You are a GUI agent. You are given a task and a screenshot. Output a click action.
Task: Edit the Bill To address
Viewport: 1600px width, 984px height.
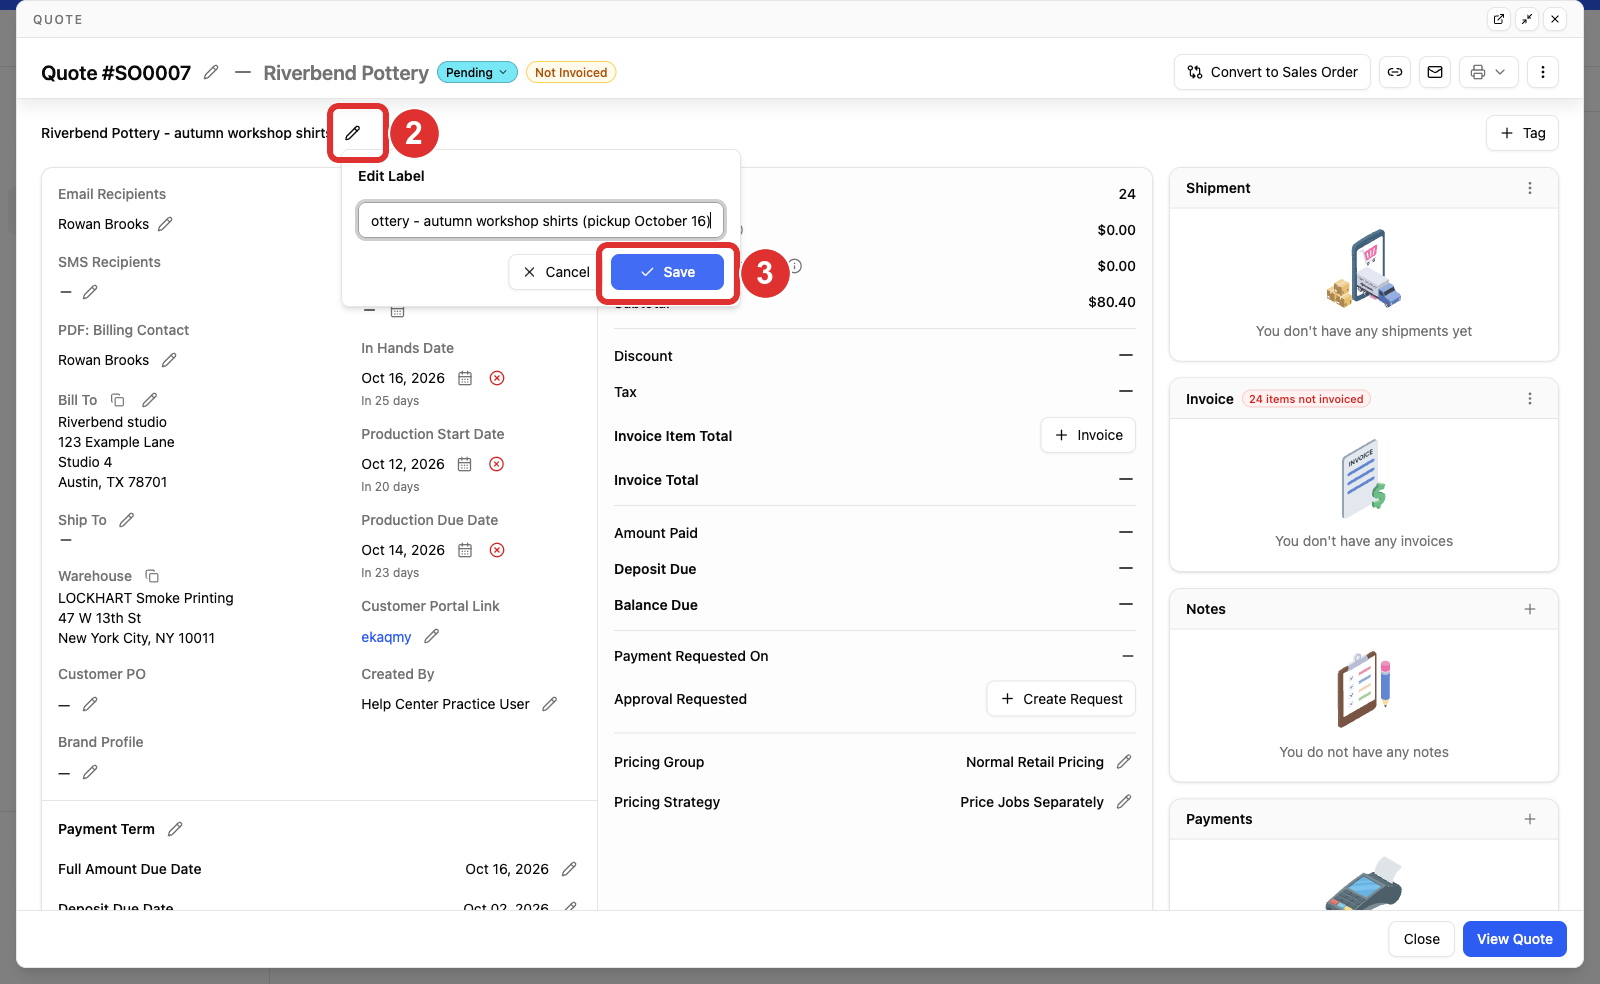(150, 400)
